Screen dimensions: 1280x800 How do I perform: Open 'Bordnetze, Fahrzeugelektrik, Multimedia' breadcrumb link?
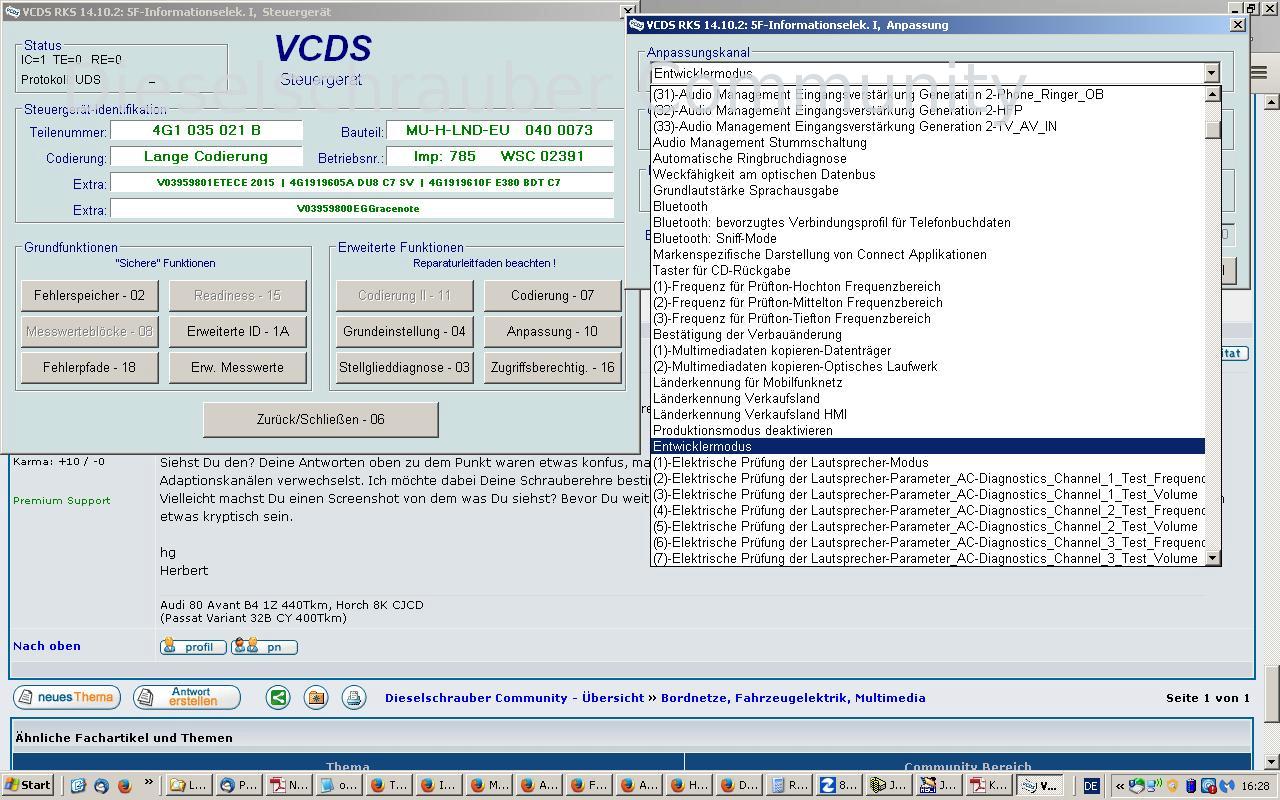[793, 698]
